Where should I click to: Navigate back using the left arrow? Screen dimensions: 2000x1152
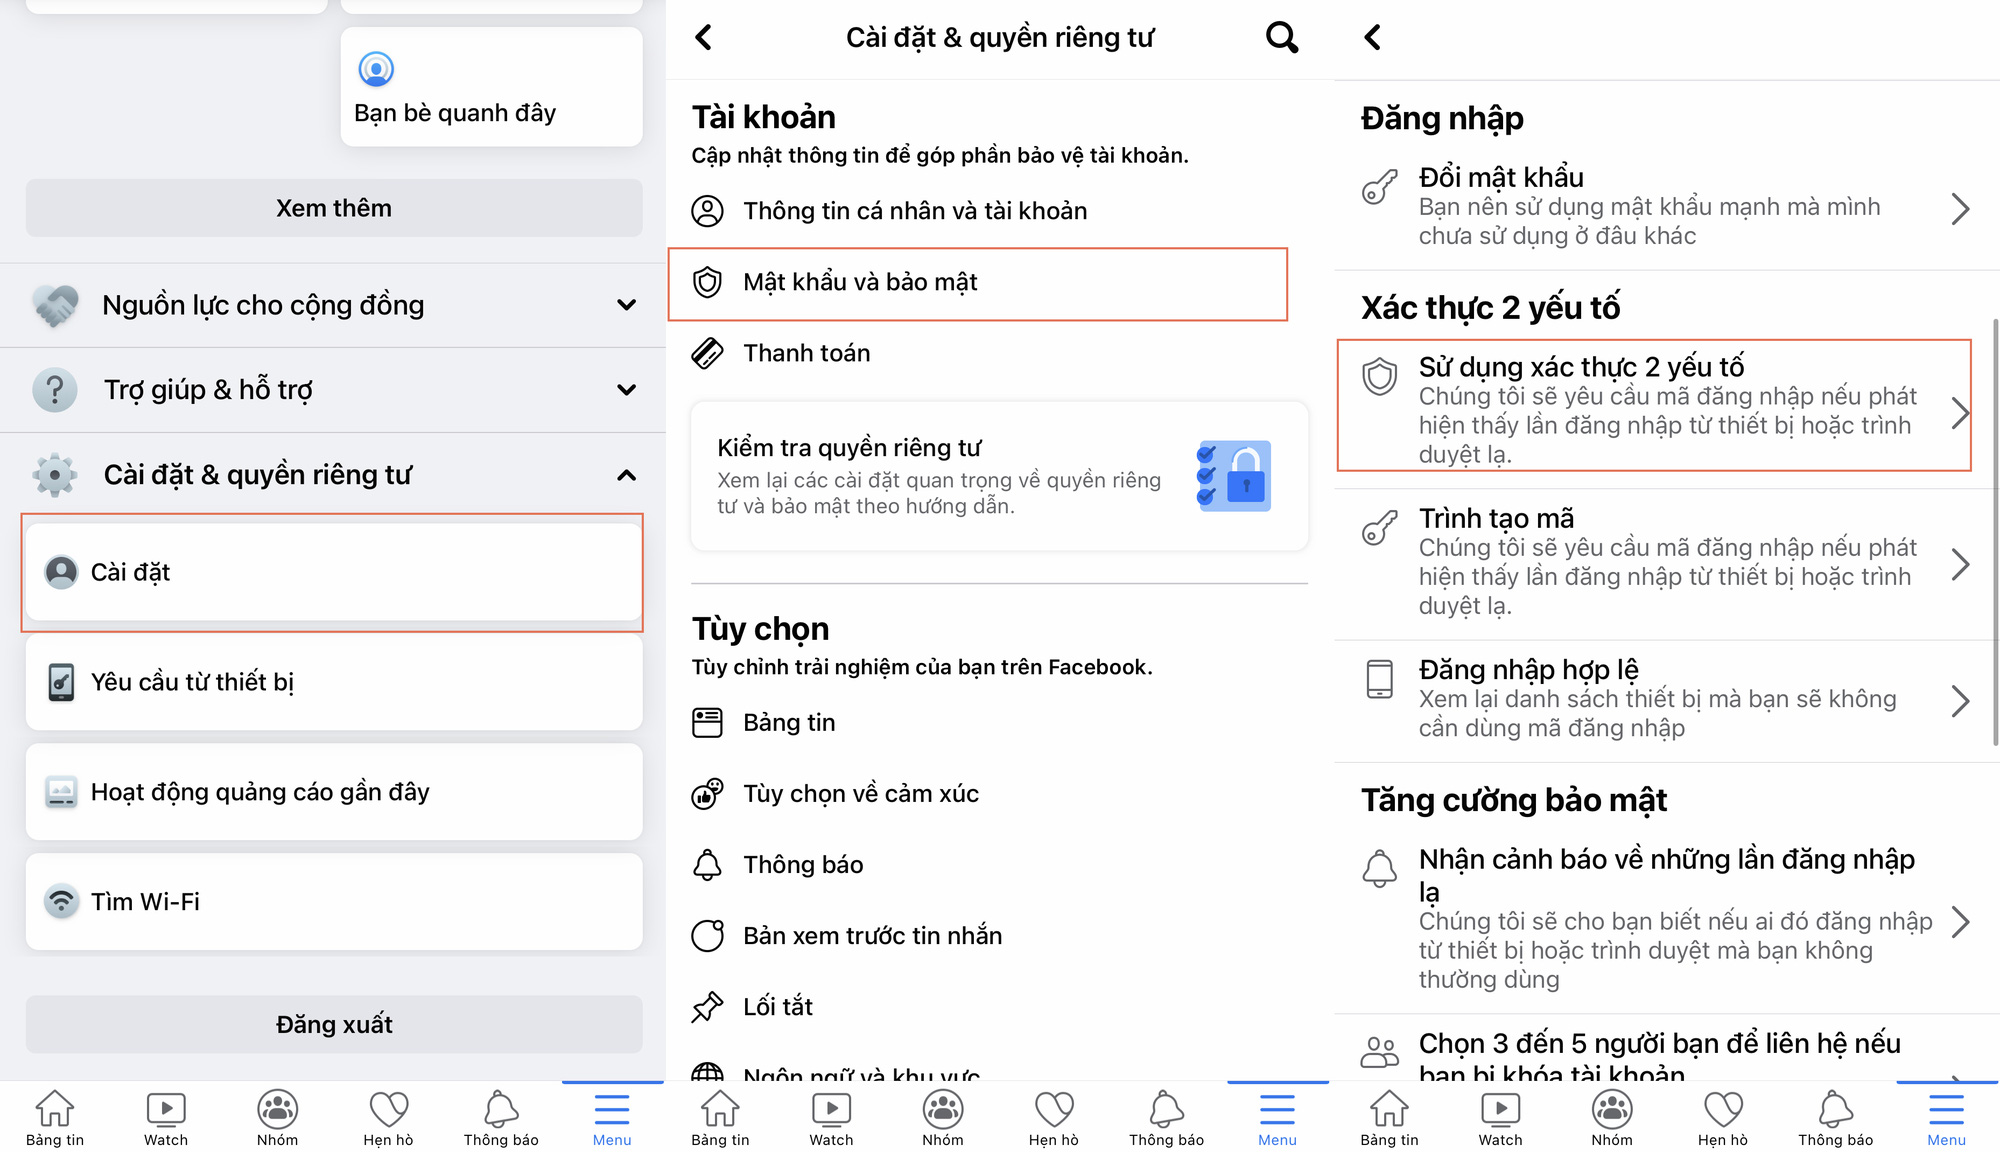(709, 37)
